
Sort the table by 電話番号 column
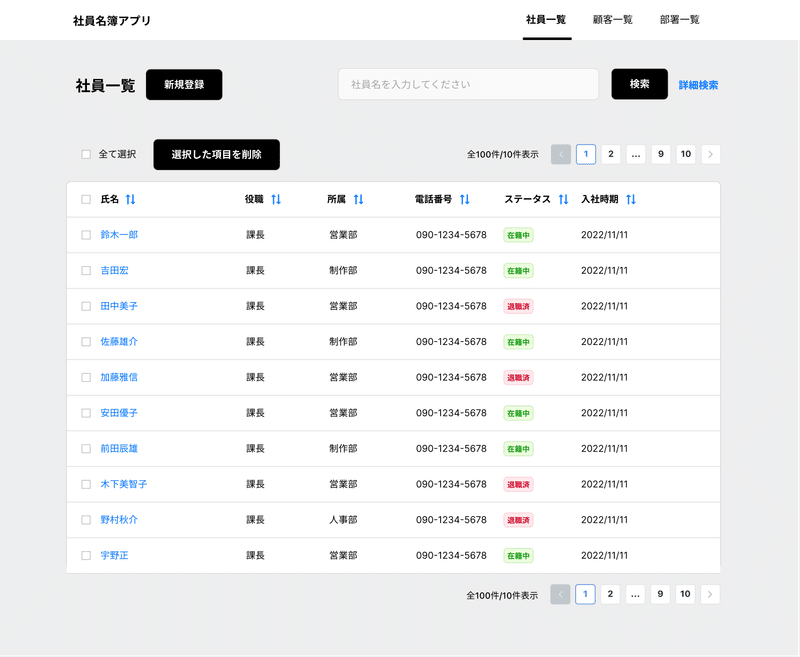pyautogui.click(x=465, y=199)
